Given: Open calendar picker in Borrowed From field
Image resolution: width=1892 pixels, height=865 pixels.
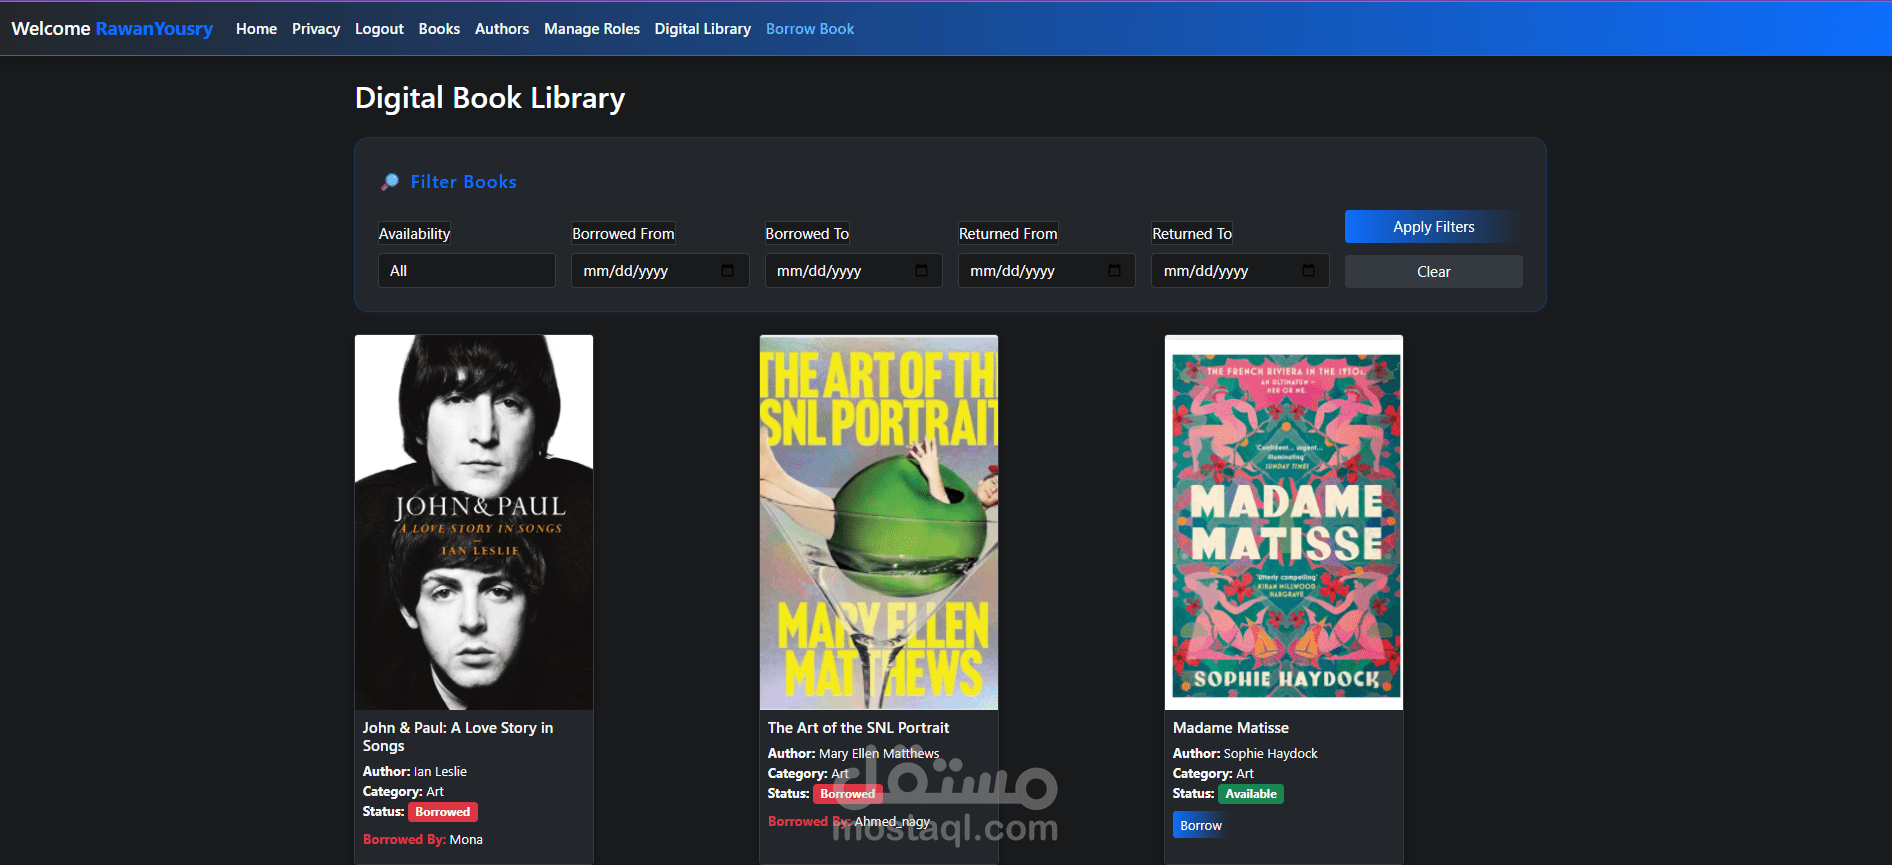Looking at the screenshot, I should coord(727,271).
